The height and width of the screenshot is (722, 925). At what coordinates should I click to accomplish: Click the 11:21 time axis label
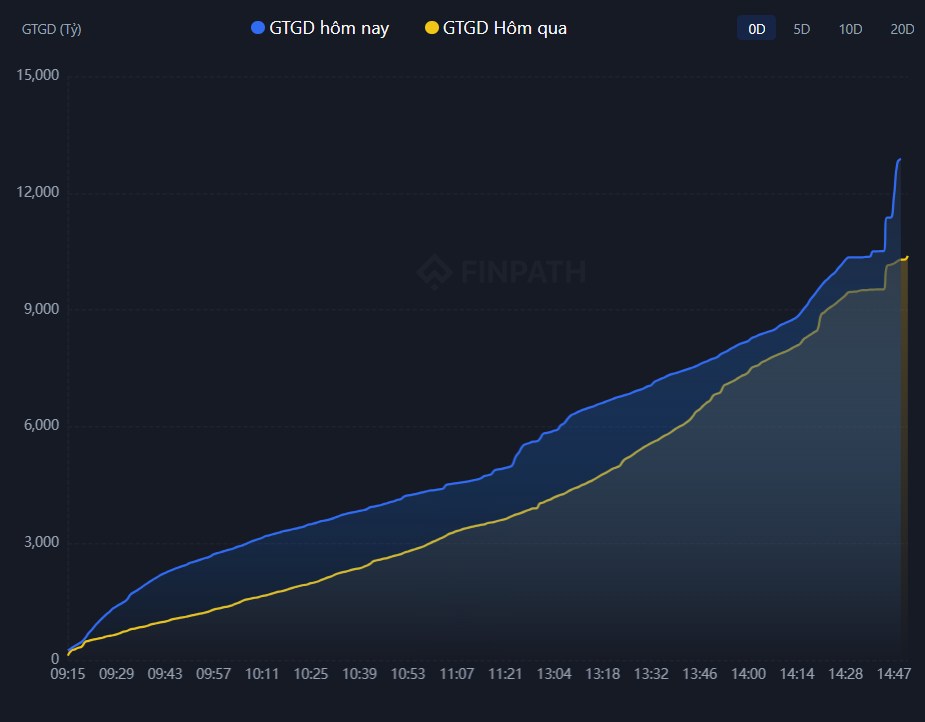[506, 674]
